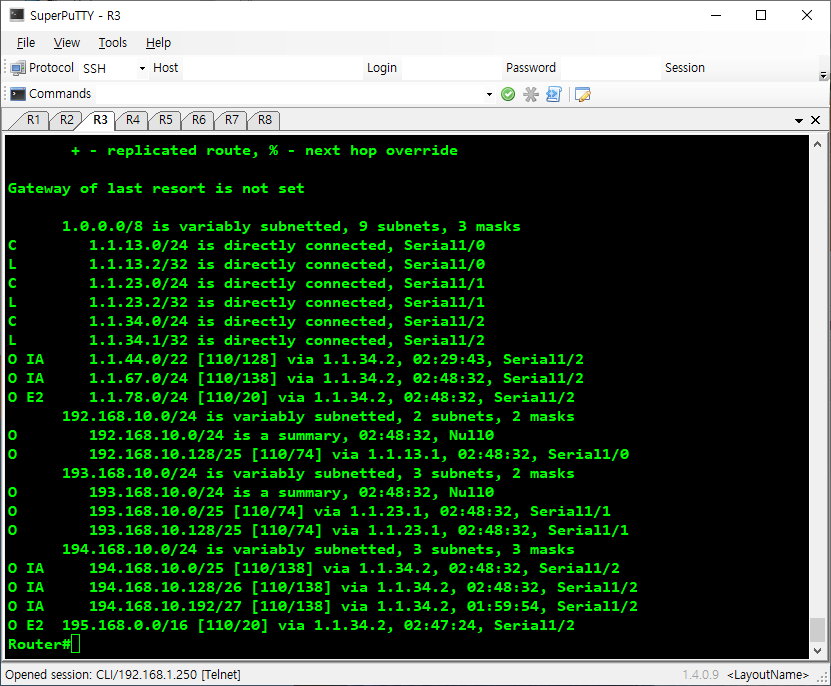
Task: Click the LayoutName status bar label
Action: click(768, 675)
